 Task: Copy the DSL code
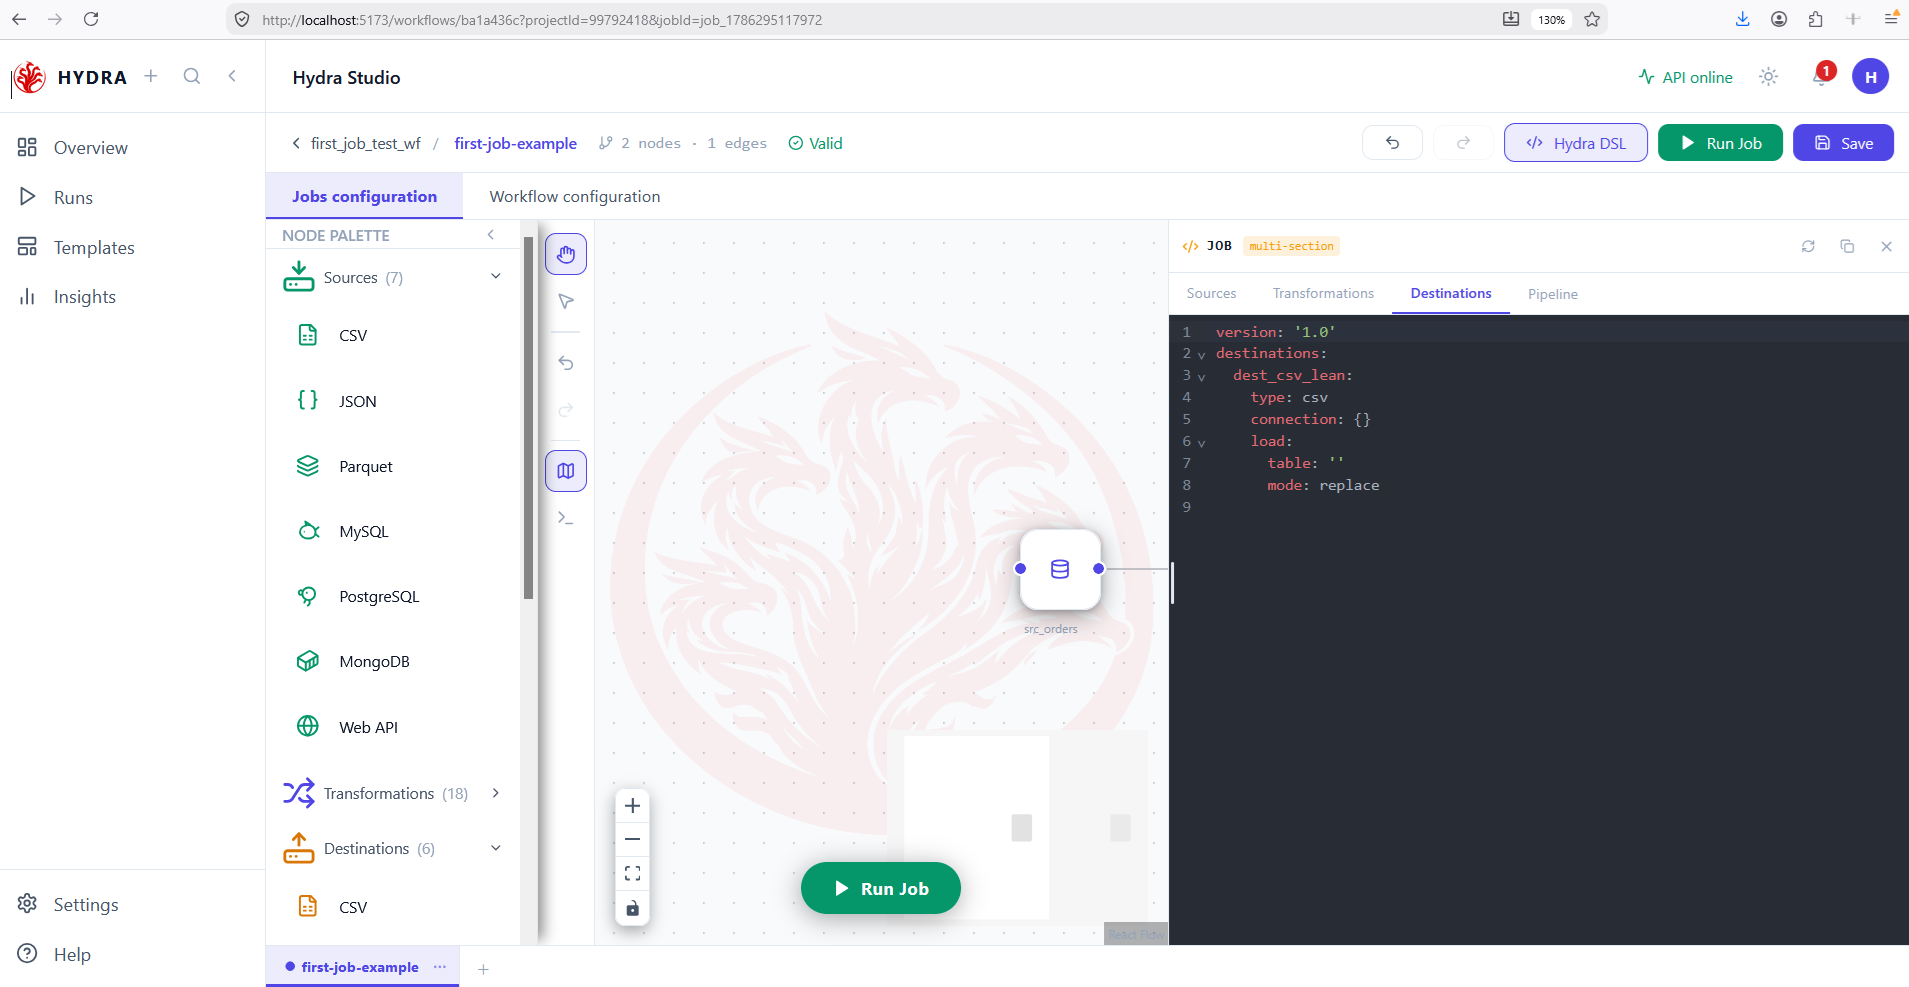pyautogui.click(x=1847, y=246)
